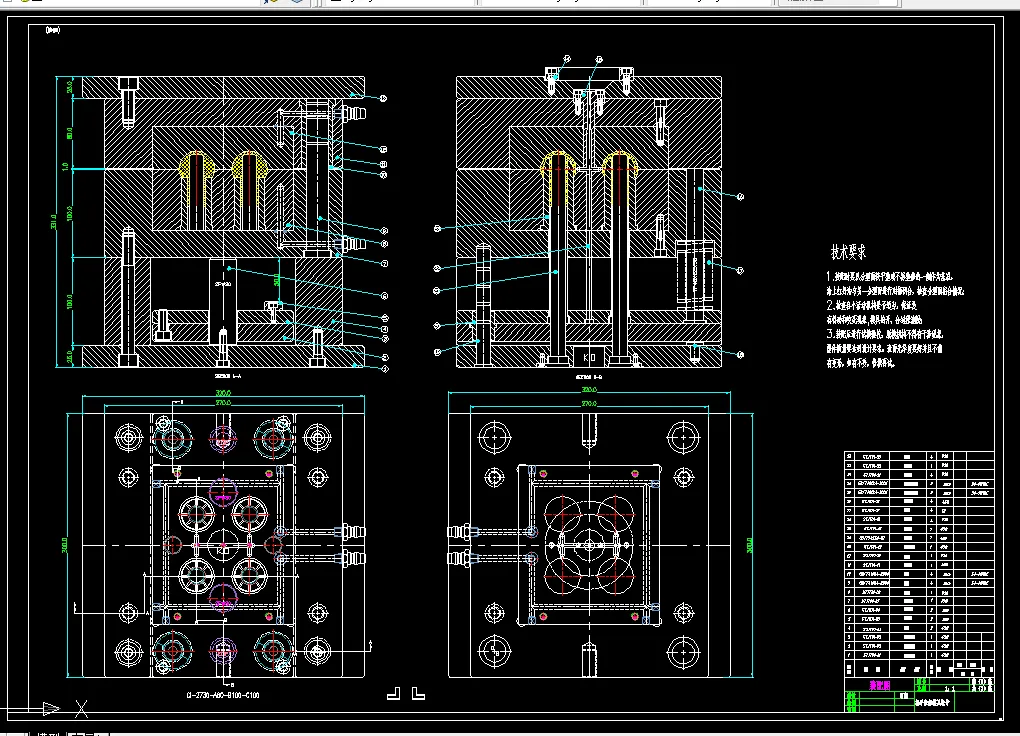
Task: Click vertical 300.0 dimension beside left plan view
Action: point(64,545)
